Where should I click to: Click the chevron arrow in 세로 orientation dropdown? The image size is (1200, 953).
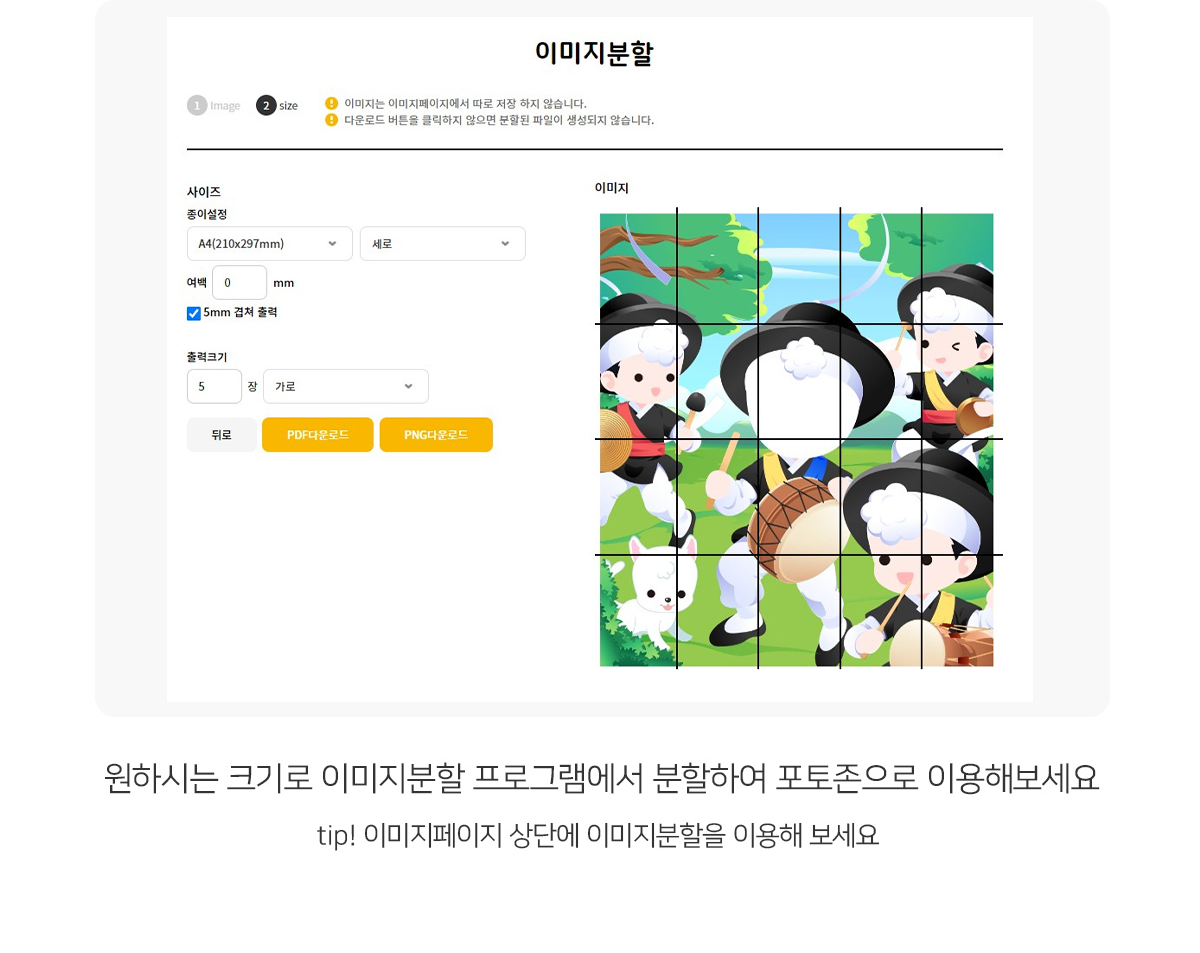pyautogui.click(x=505, y=243)
